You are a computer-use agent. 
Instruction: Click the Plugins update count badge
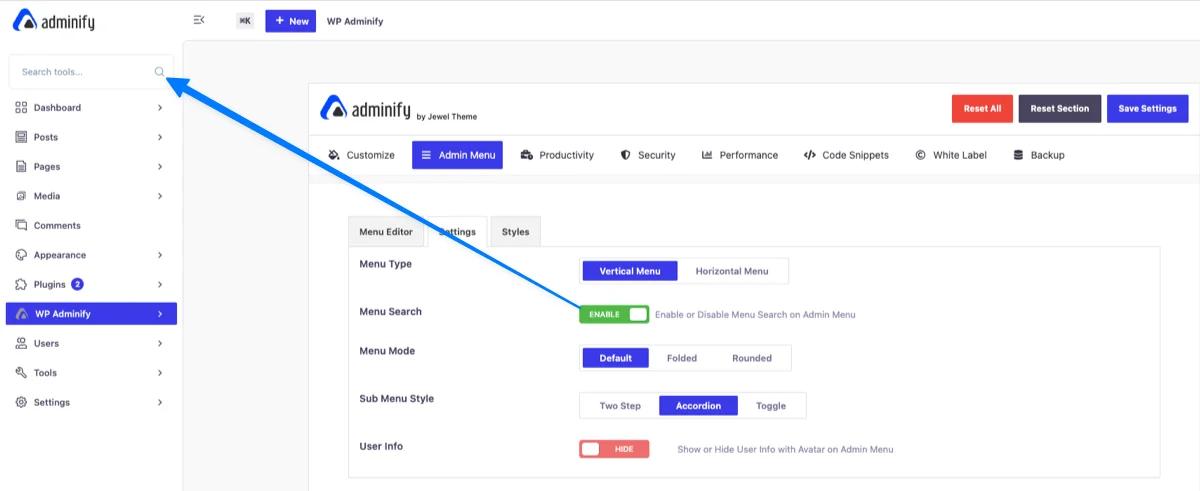(77, 284)
